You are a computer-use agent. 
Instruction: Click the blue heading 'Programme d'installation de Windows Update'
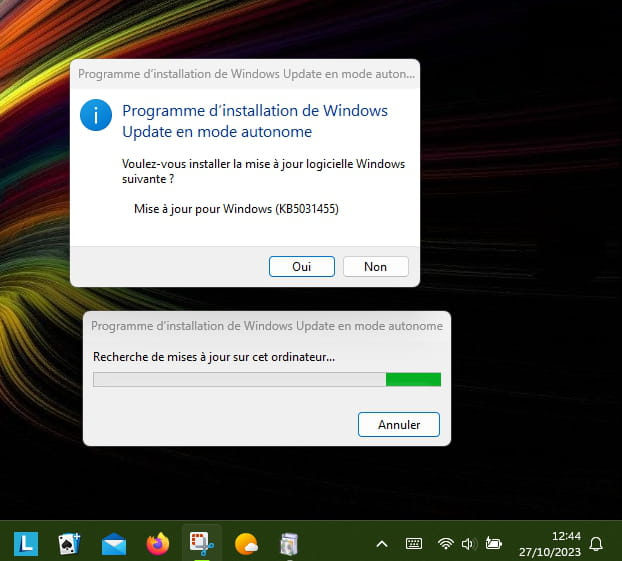[x=255, y=121]
